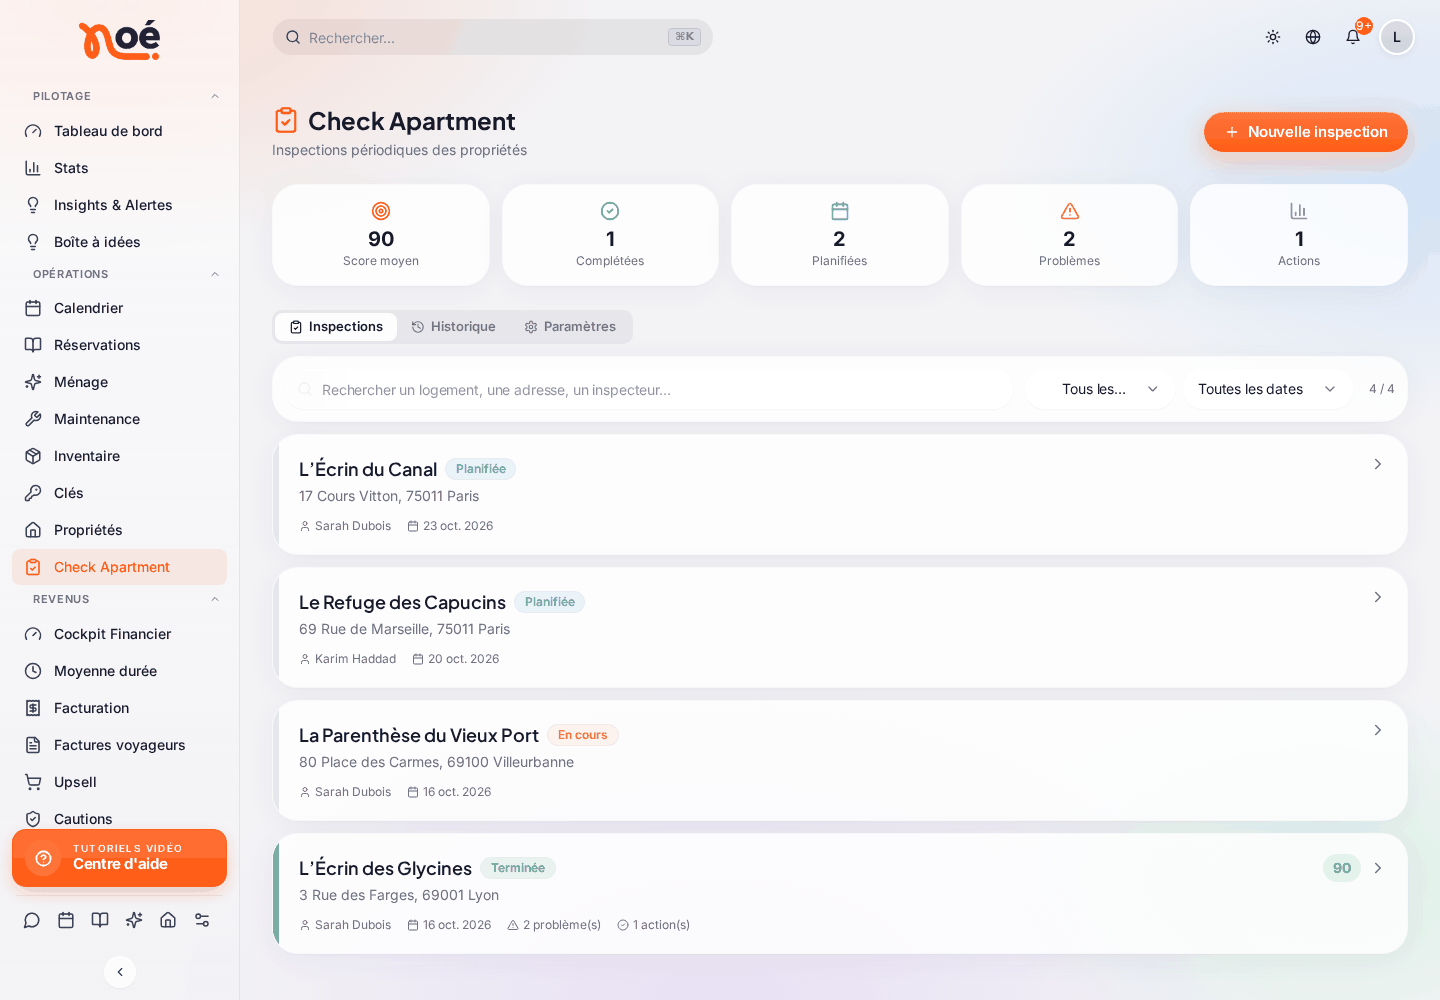Collapse the PILOTAGE section
The image size is (1440, 1000).
(x=215, y=96)
